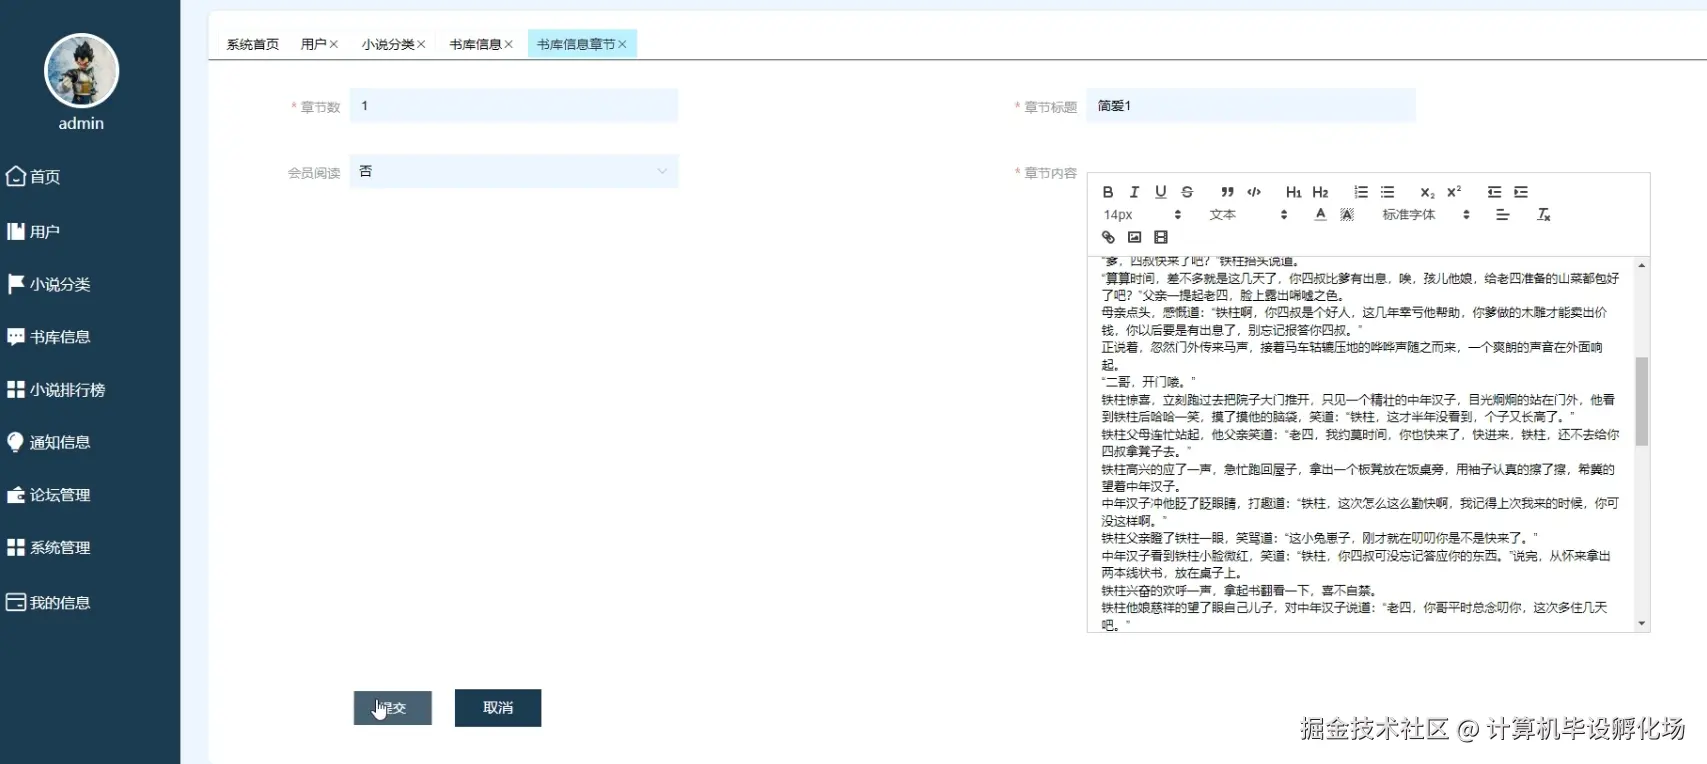Close the 用户 tab
1707x764 pixels.
click(x=334, y=44)
